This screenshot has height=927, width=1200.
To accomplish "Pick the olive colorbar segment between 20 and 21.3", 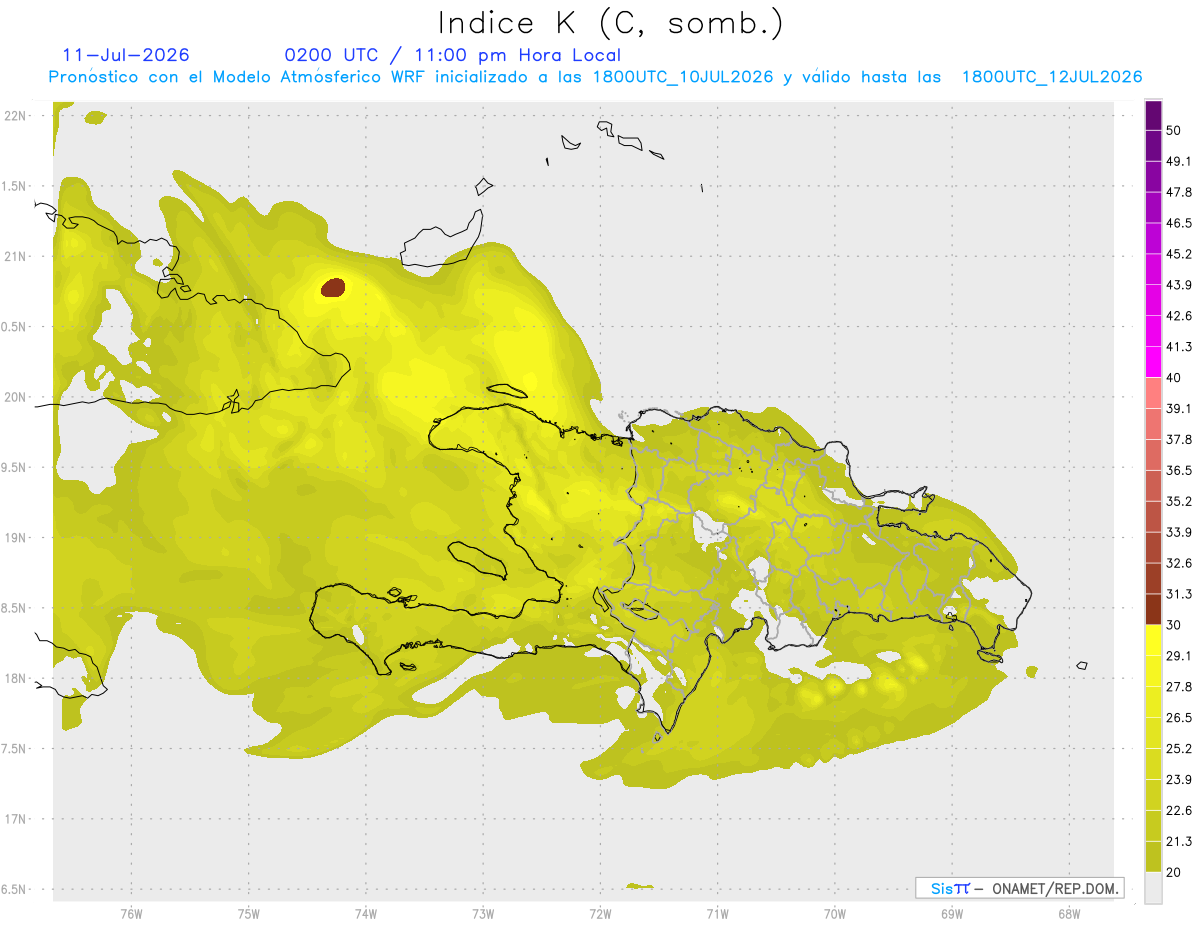I will [x=1153, y=857].
